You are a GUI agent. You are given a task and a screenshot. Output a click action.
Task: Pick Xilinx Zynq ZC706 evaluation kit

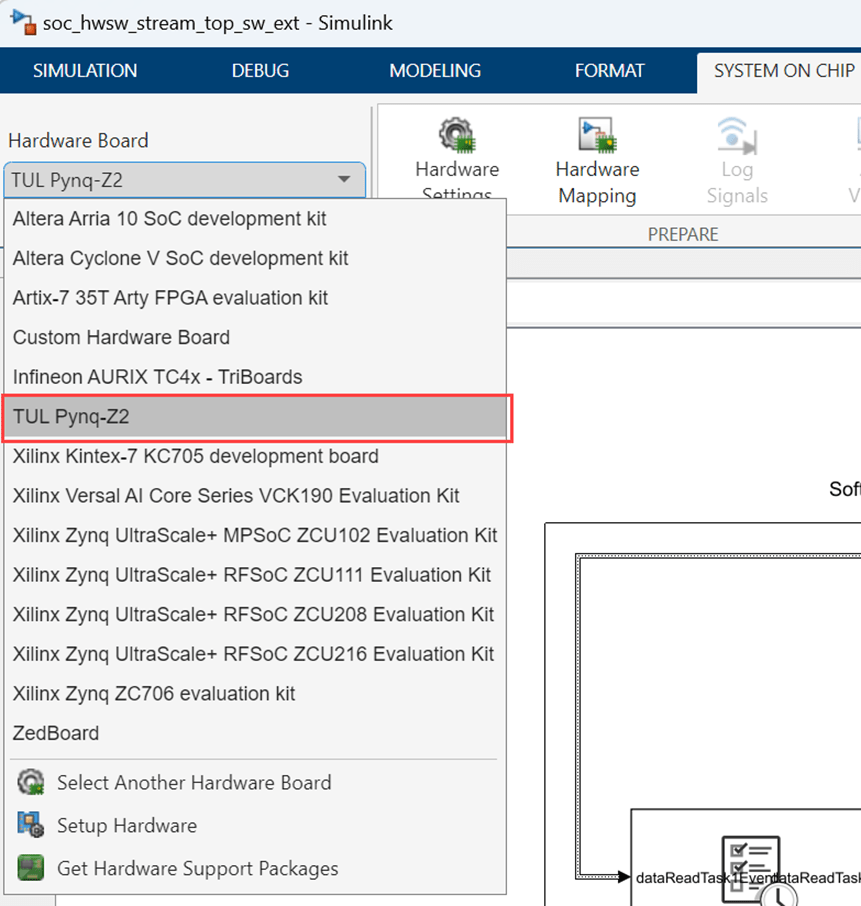click(154, 693)
